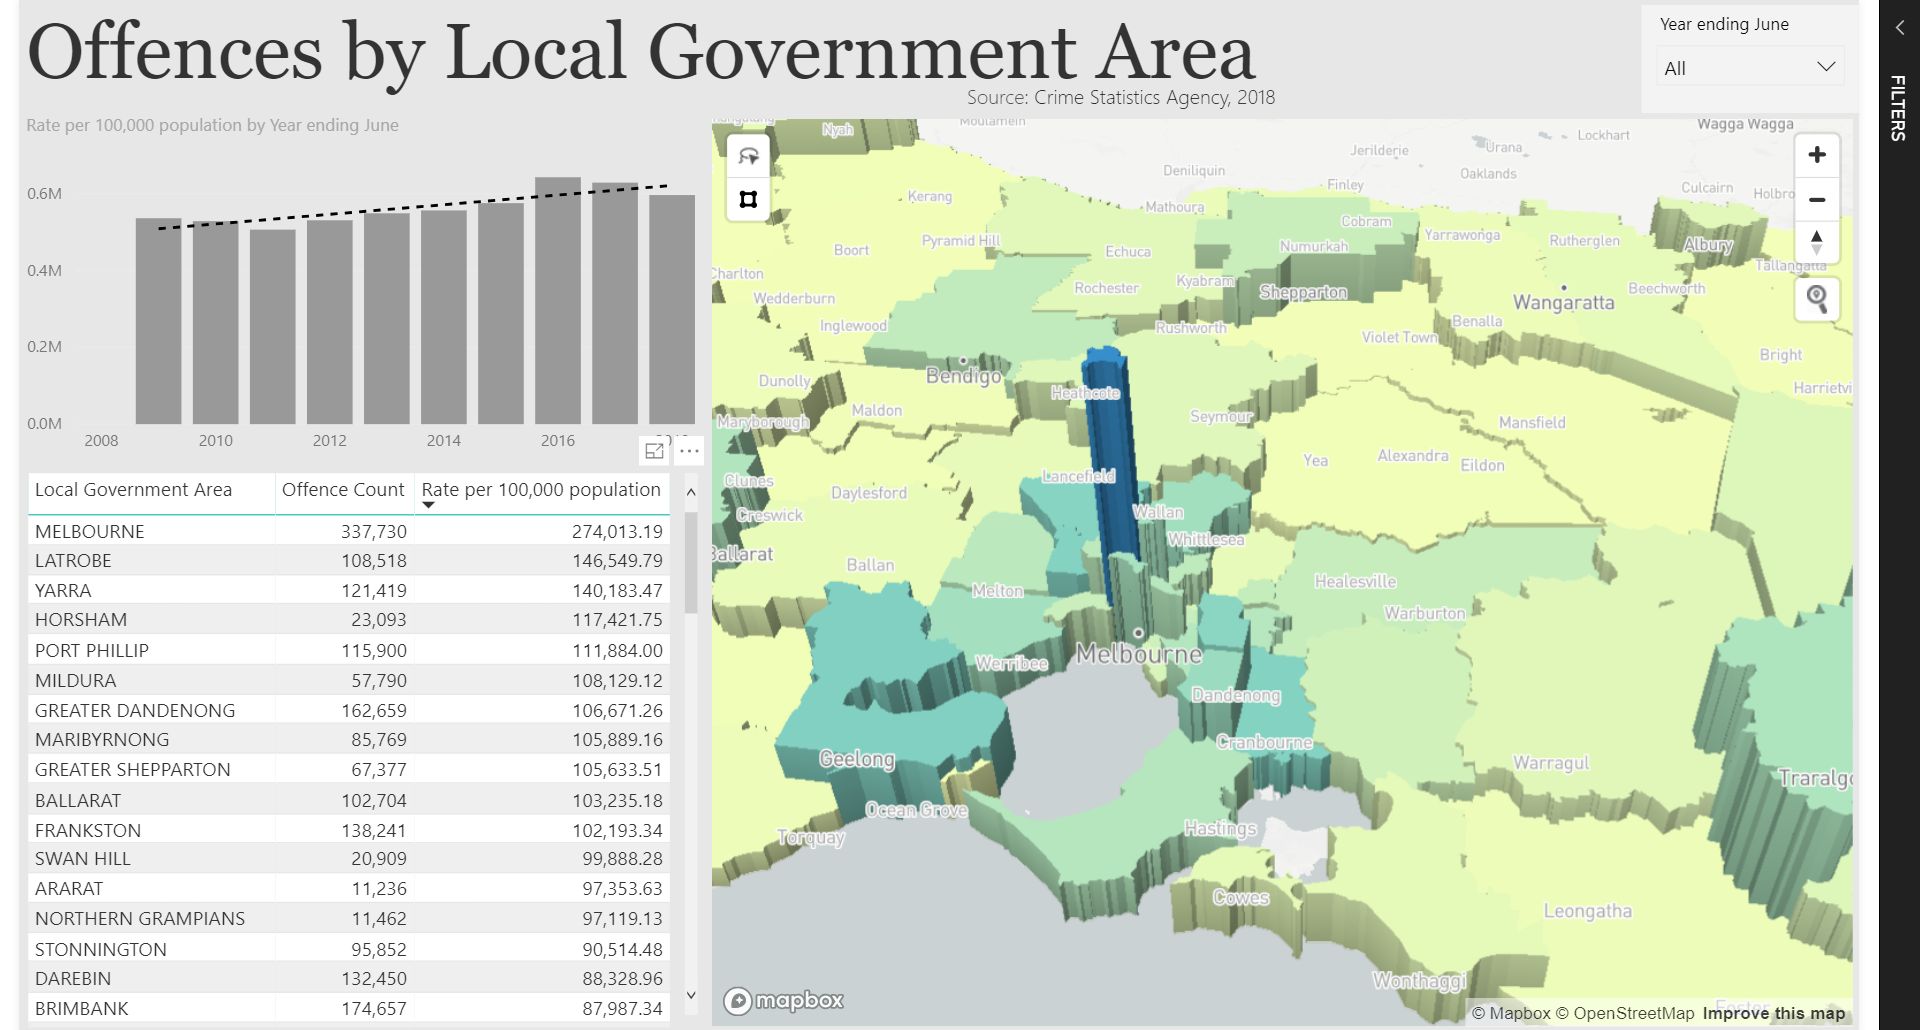Click table scrollbar up arrow
The image size is (1920, 1030).
click(690, 492)
